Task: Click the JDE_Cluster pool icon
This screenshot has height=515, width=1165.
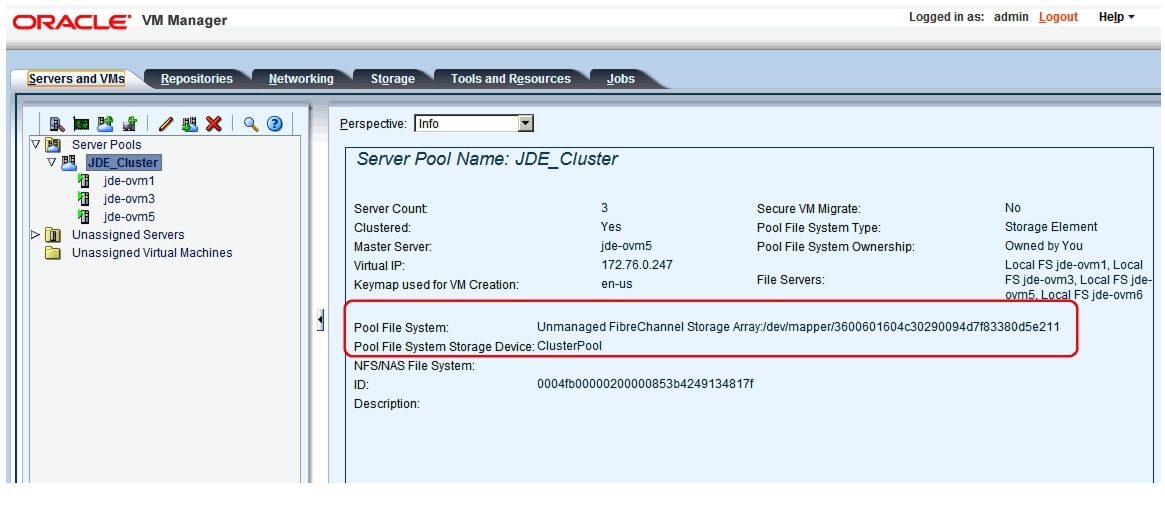Action: click(x=69, y=162)
